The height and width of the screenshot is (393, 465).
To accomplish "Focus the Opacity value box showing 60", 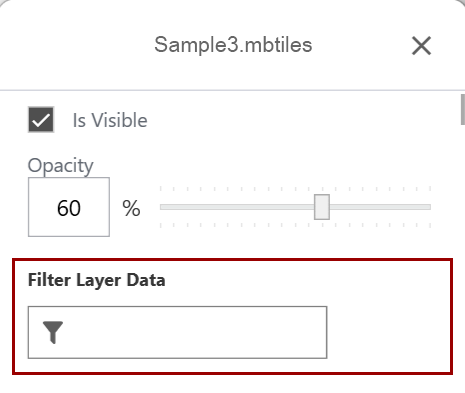I will [69, 207].
